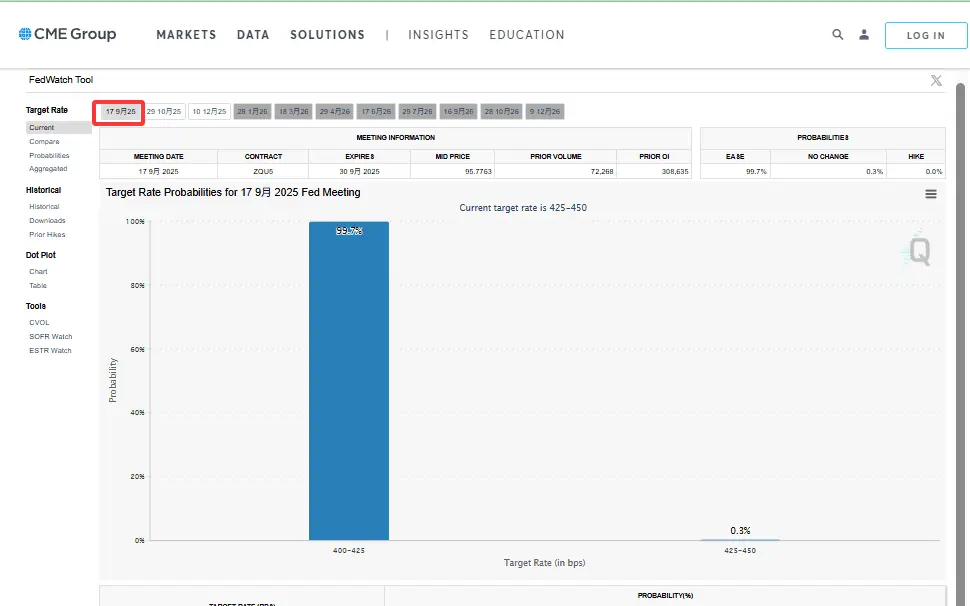Open Aggregated under Target Rate
The image size is (970, 606).
[48, 169]
